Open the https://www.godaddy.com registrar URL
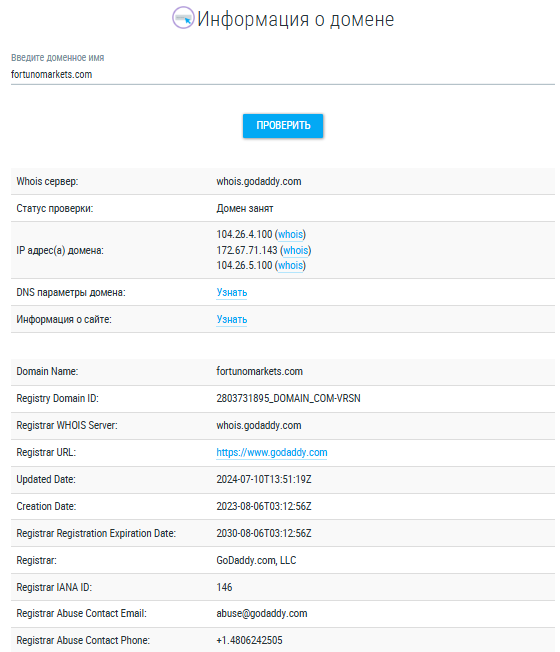 tap(271, 452)
